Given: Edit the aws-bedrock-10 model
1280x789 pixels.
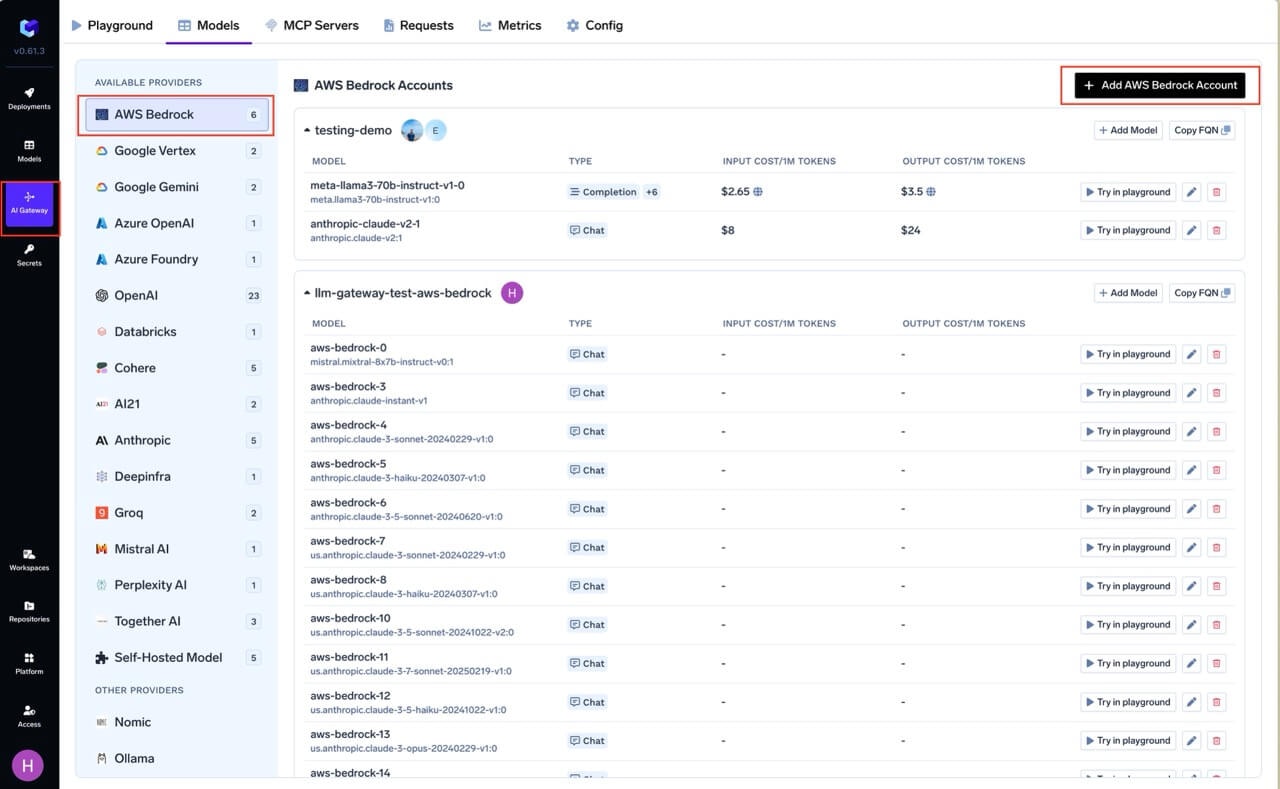Looking at the screenshot, I should coord(1191,624).
